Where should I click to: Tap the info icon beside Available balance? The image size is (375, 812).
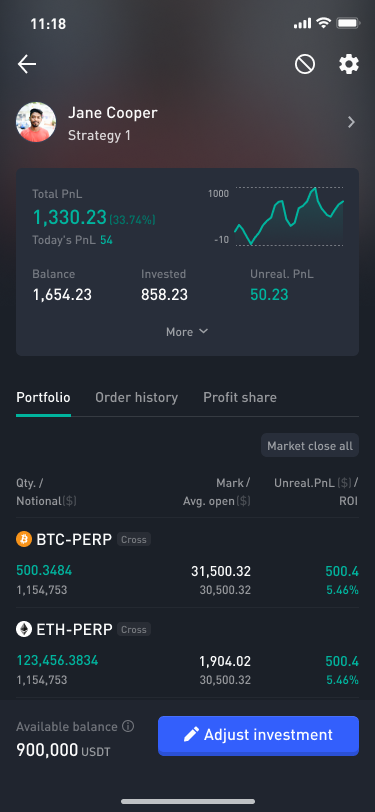click(128, 727)
